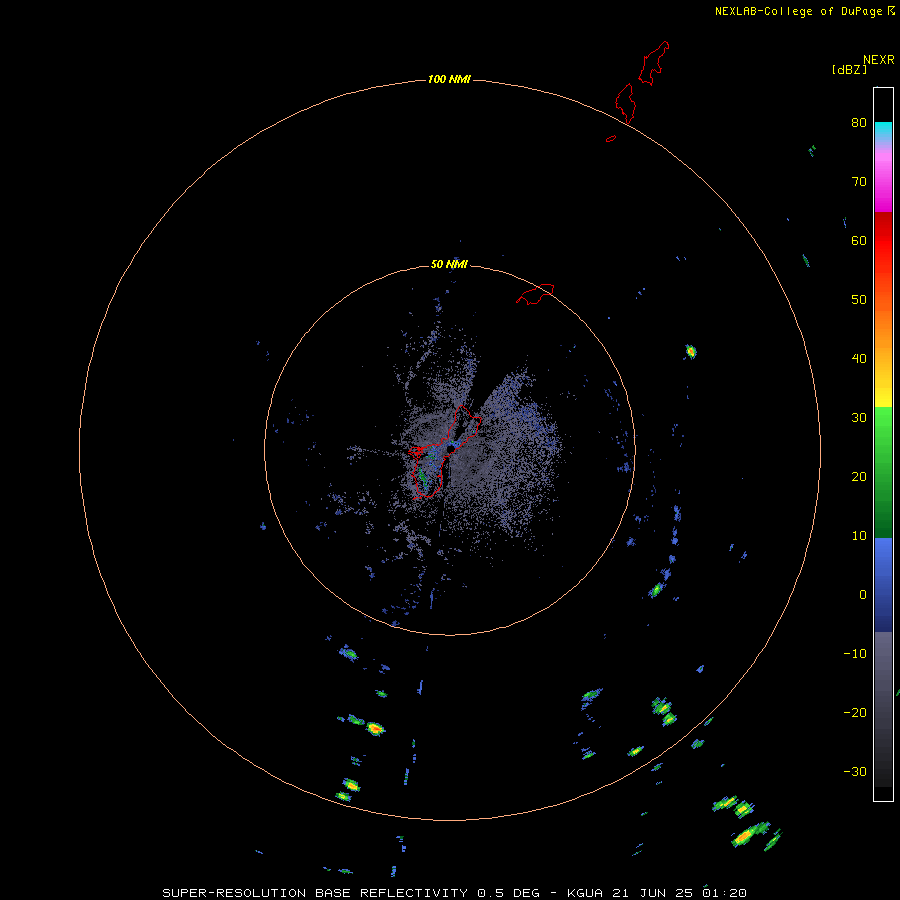The height and width of the screenshot is (900, 900).
Task: Click the isolated storm cell east of the 50 NMI ring
Action: [690, 351]
